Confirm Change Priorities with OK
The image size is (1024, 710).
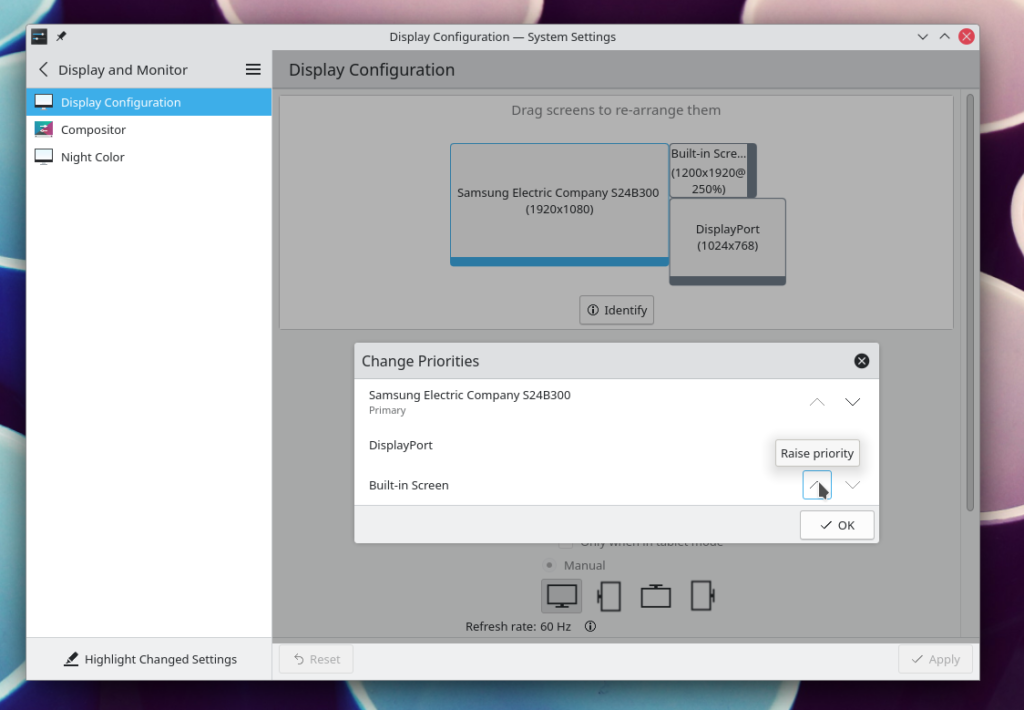pos(837,525)
